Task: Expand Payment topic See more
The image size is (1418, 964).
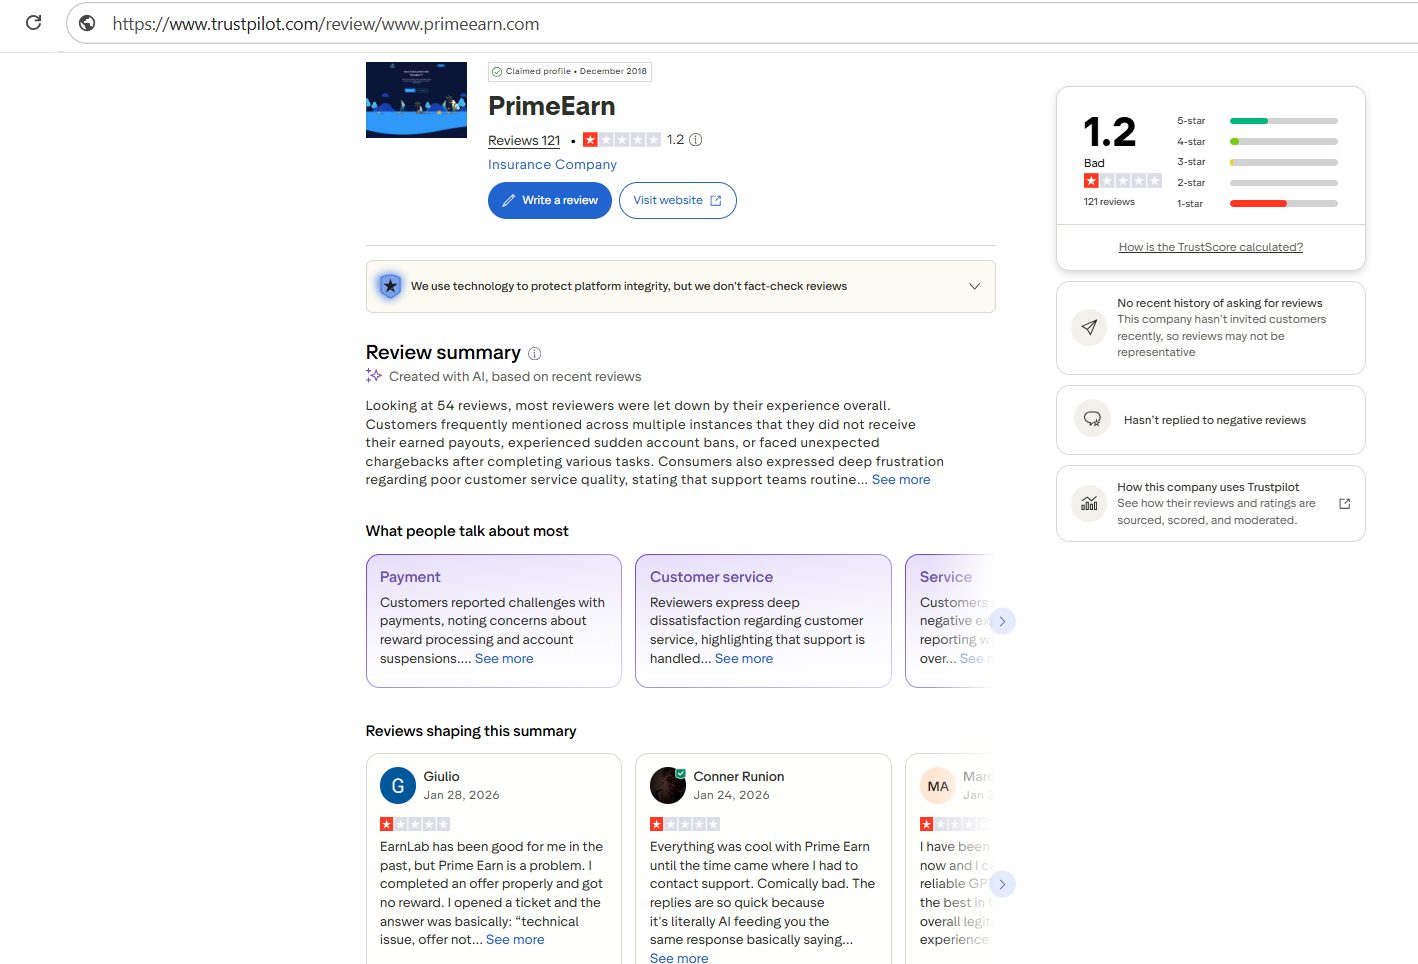Action: (x=504, y=659)
